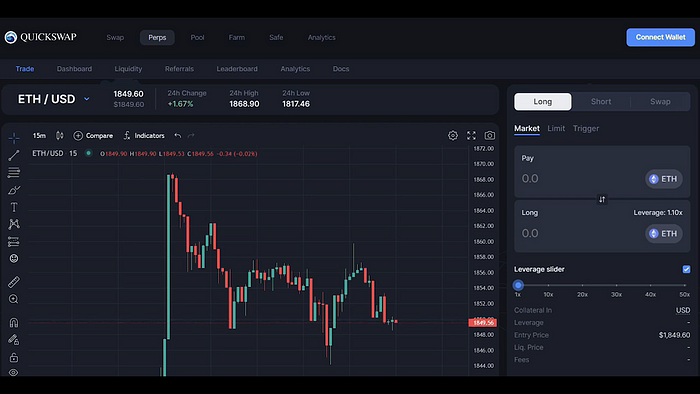Go to the Trade sub-tab
The height and width of the screenshot is (394, 700).
click(25, 69)
